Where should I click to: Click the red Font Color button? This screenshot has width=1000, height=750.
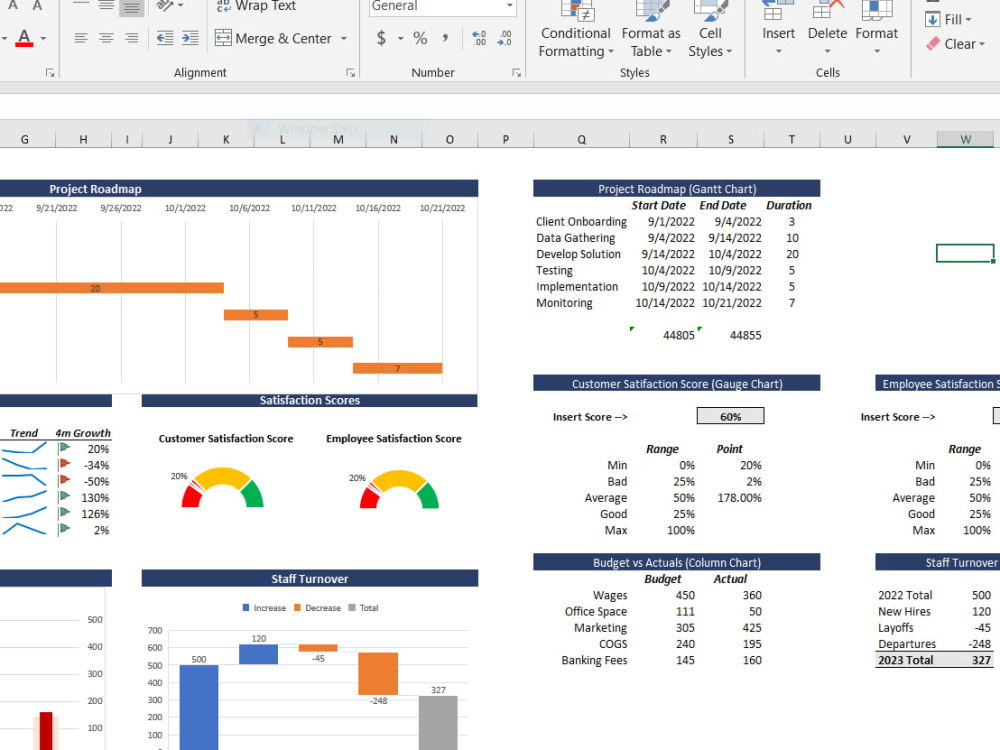point(24,38)
